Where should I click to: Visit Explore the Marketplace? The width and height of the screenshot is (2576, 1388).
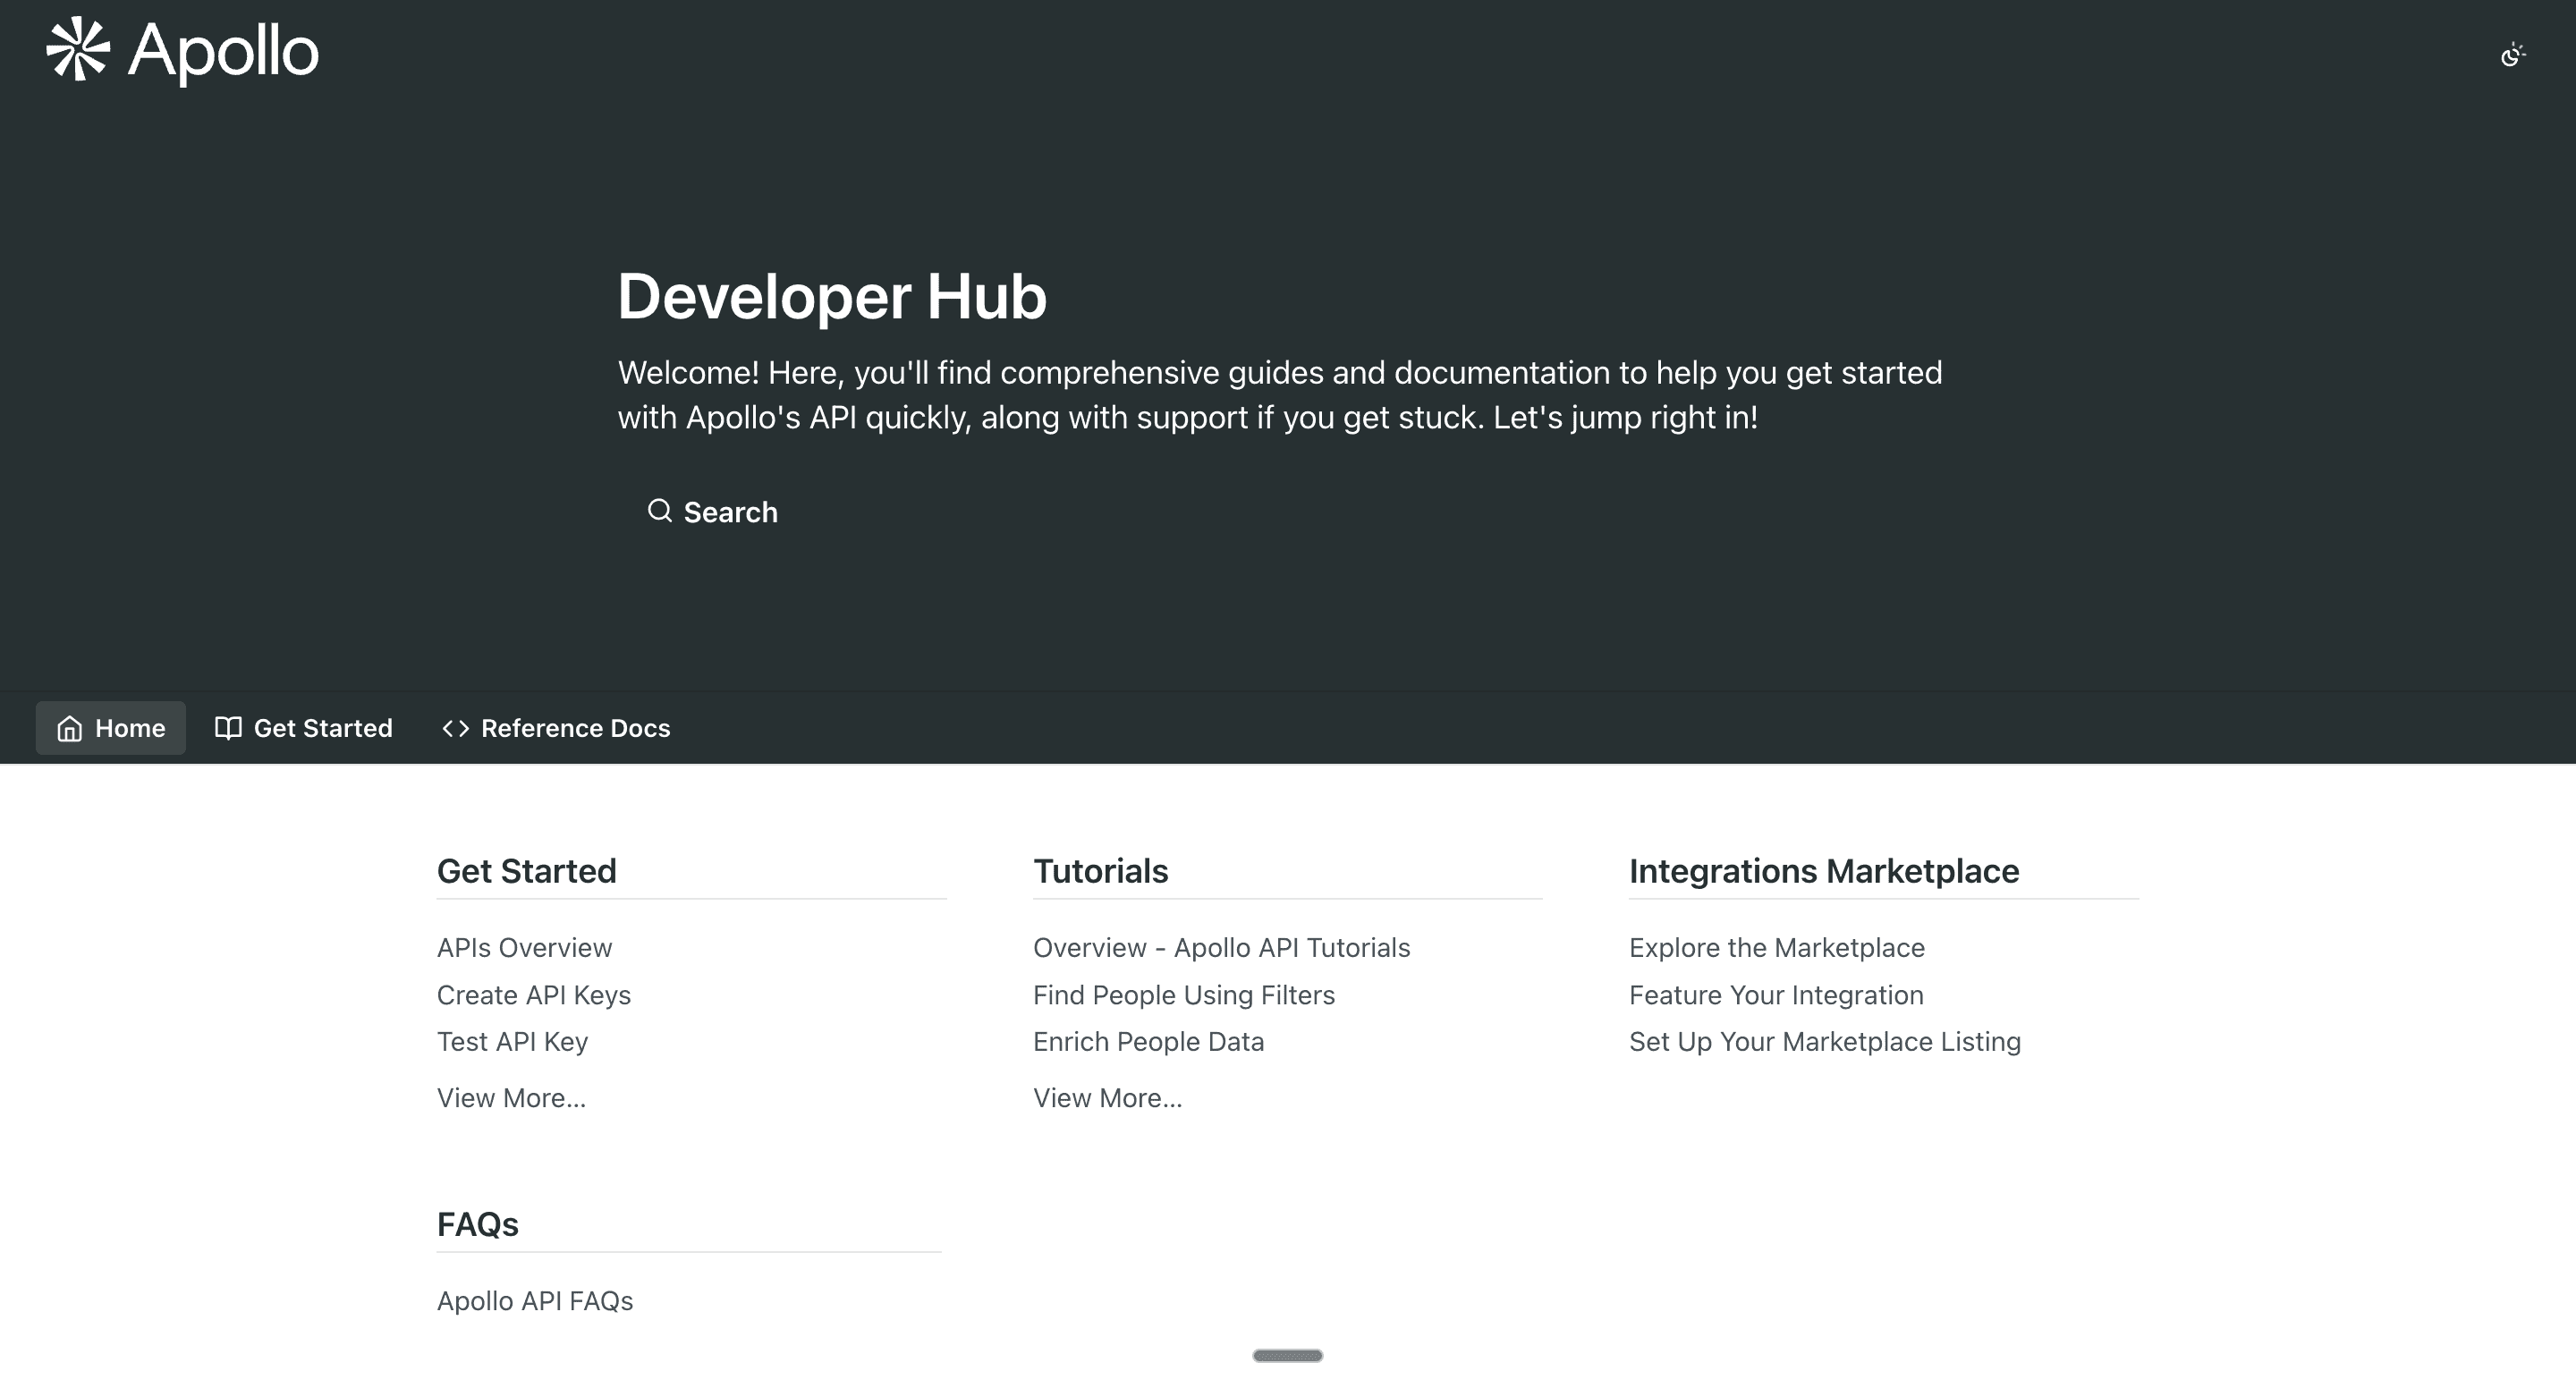(1776, 948)
